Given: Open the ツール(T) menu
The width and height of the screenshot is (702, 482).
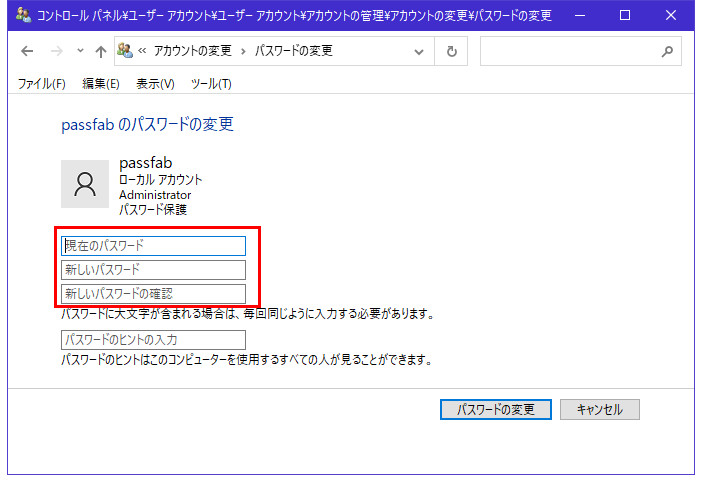Looking at the screenshot, I should pos(210,84).
